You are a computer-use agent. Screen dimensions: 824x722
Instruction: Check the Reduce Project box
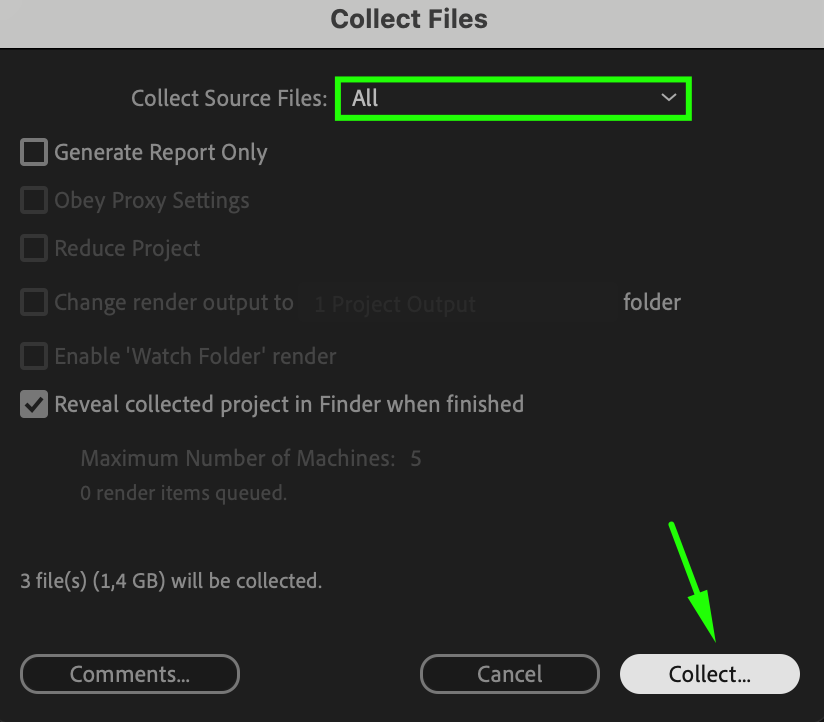coord(35,249)
